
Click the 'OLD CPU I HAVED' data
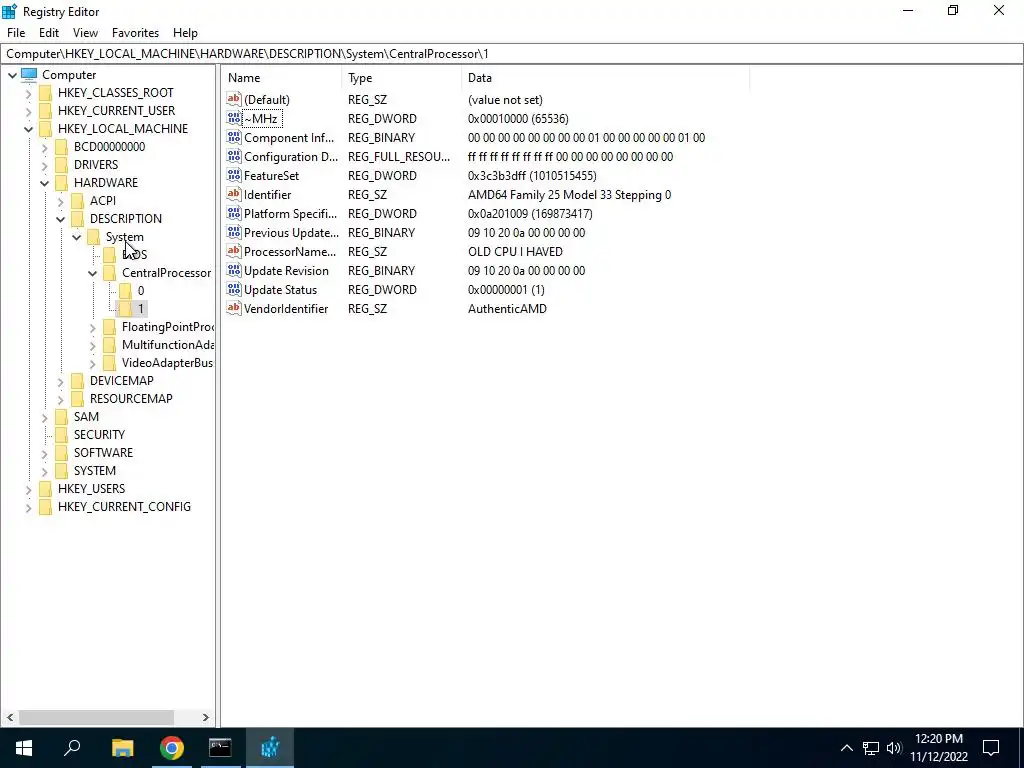click(x=515, y=251)
